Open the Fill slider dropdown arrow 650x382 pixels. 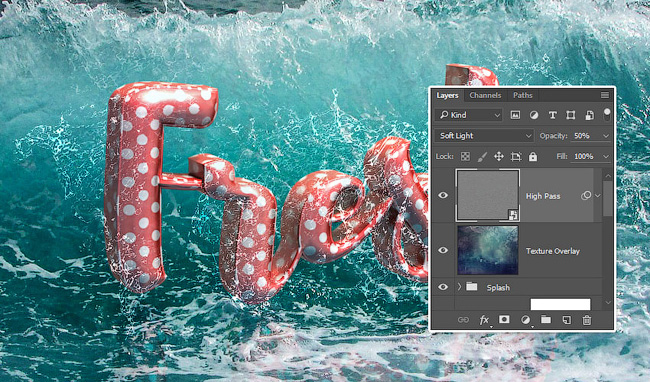coord(606,157)
